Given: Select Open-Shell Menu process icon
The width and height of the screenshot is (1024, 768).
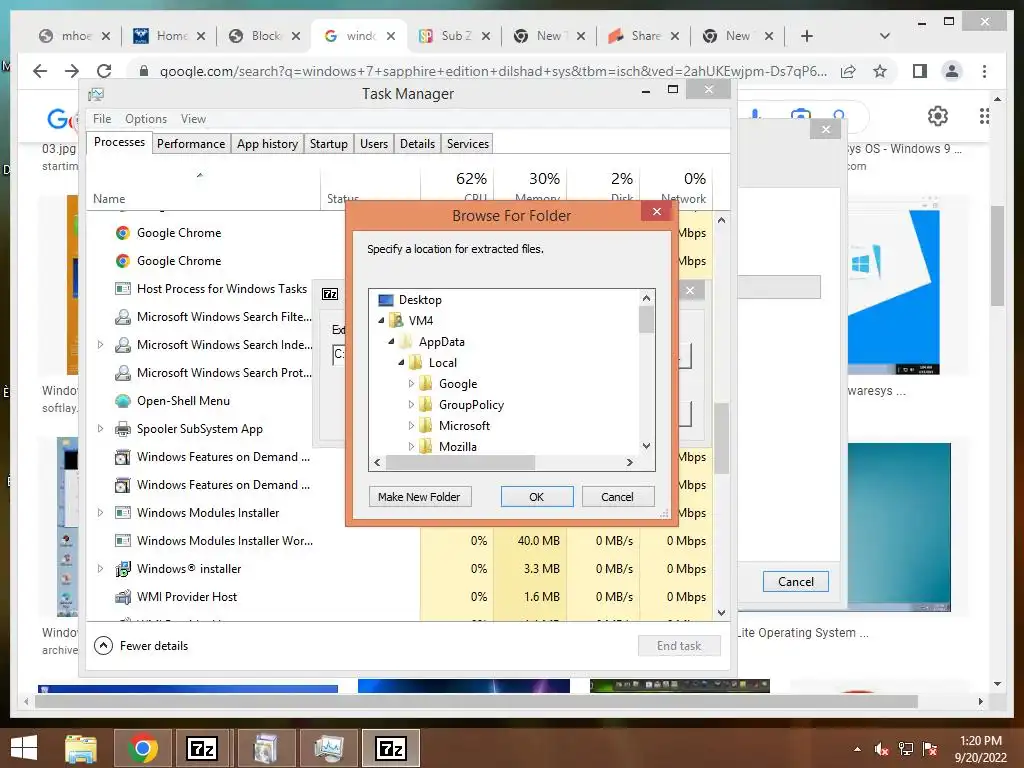Looking at the screenshot, I should coord(123,401).
